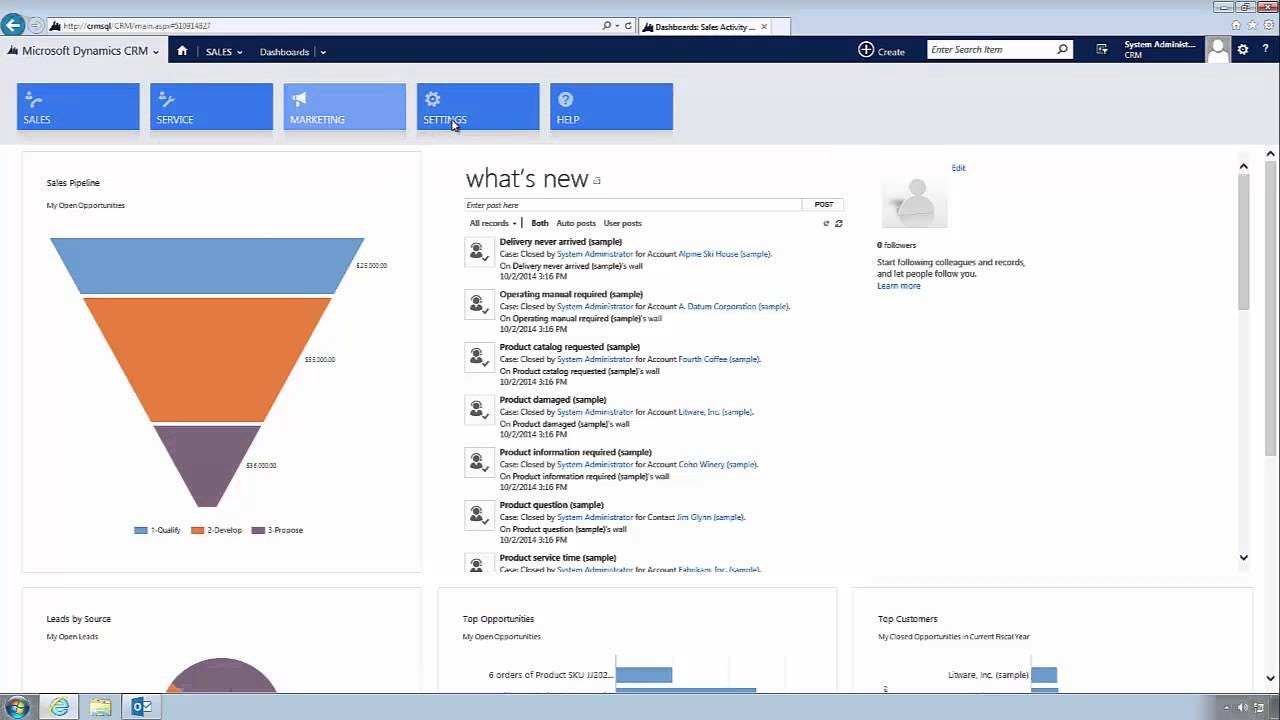This screenshot has height=720, width=1280.
Task: Go to CRM home icon
Action: click(182, 51)
